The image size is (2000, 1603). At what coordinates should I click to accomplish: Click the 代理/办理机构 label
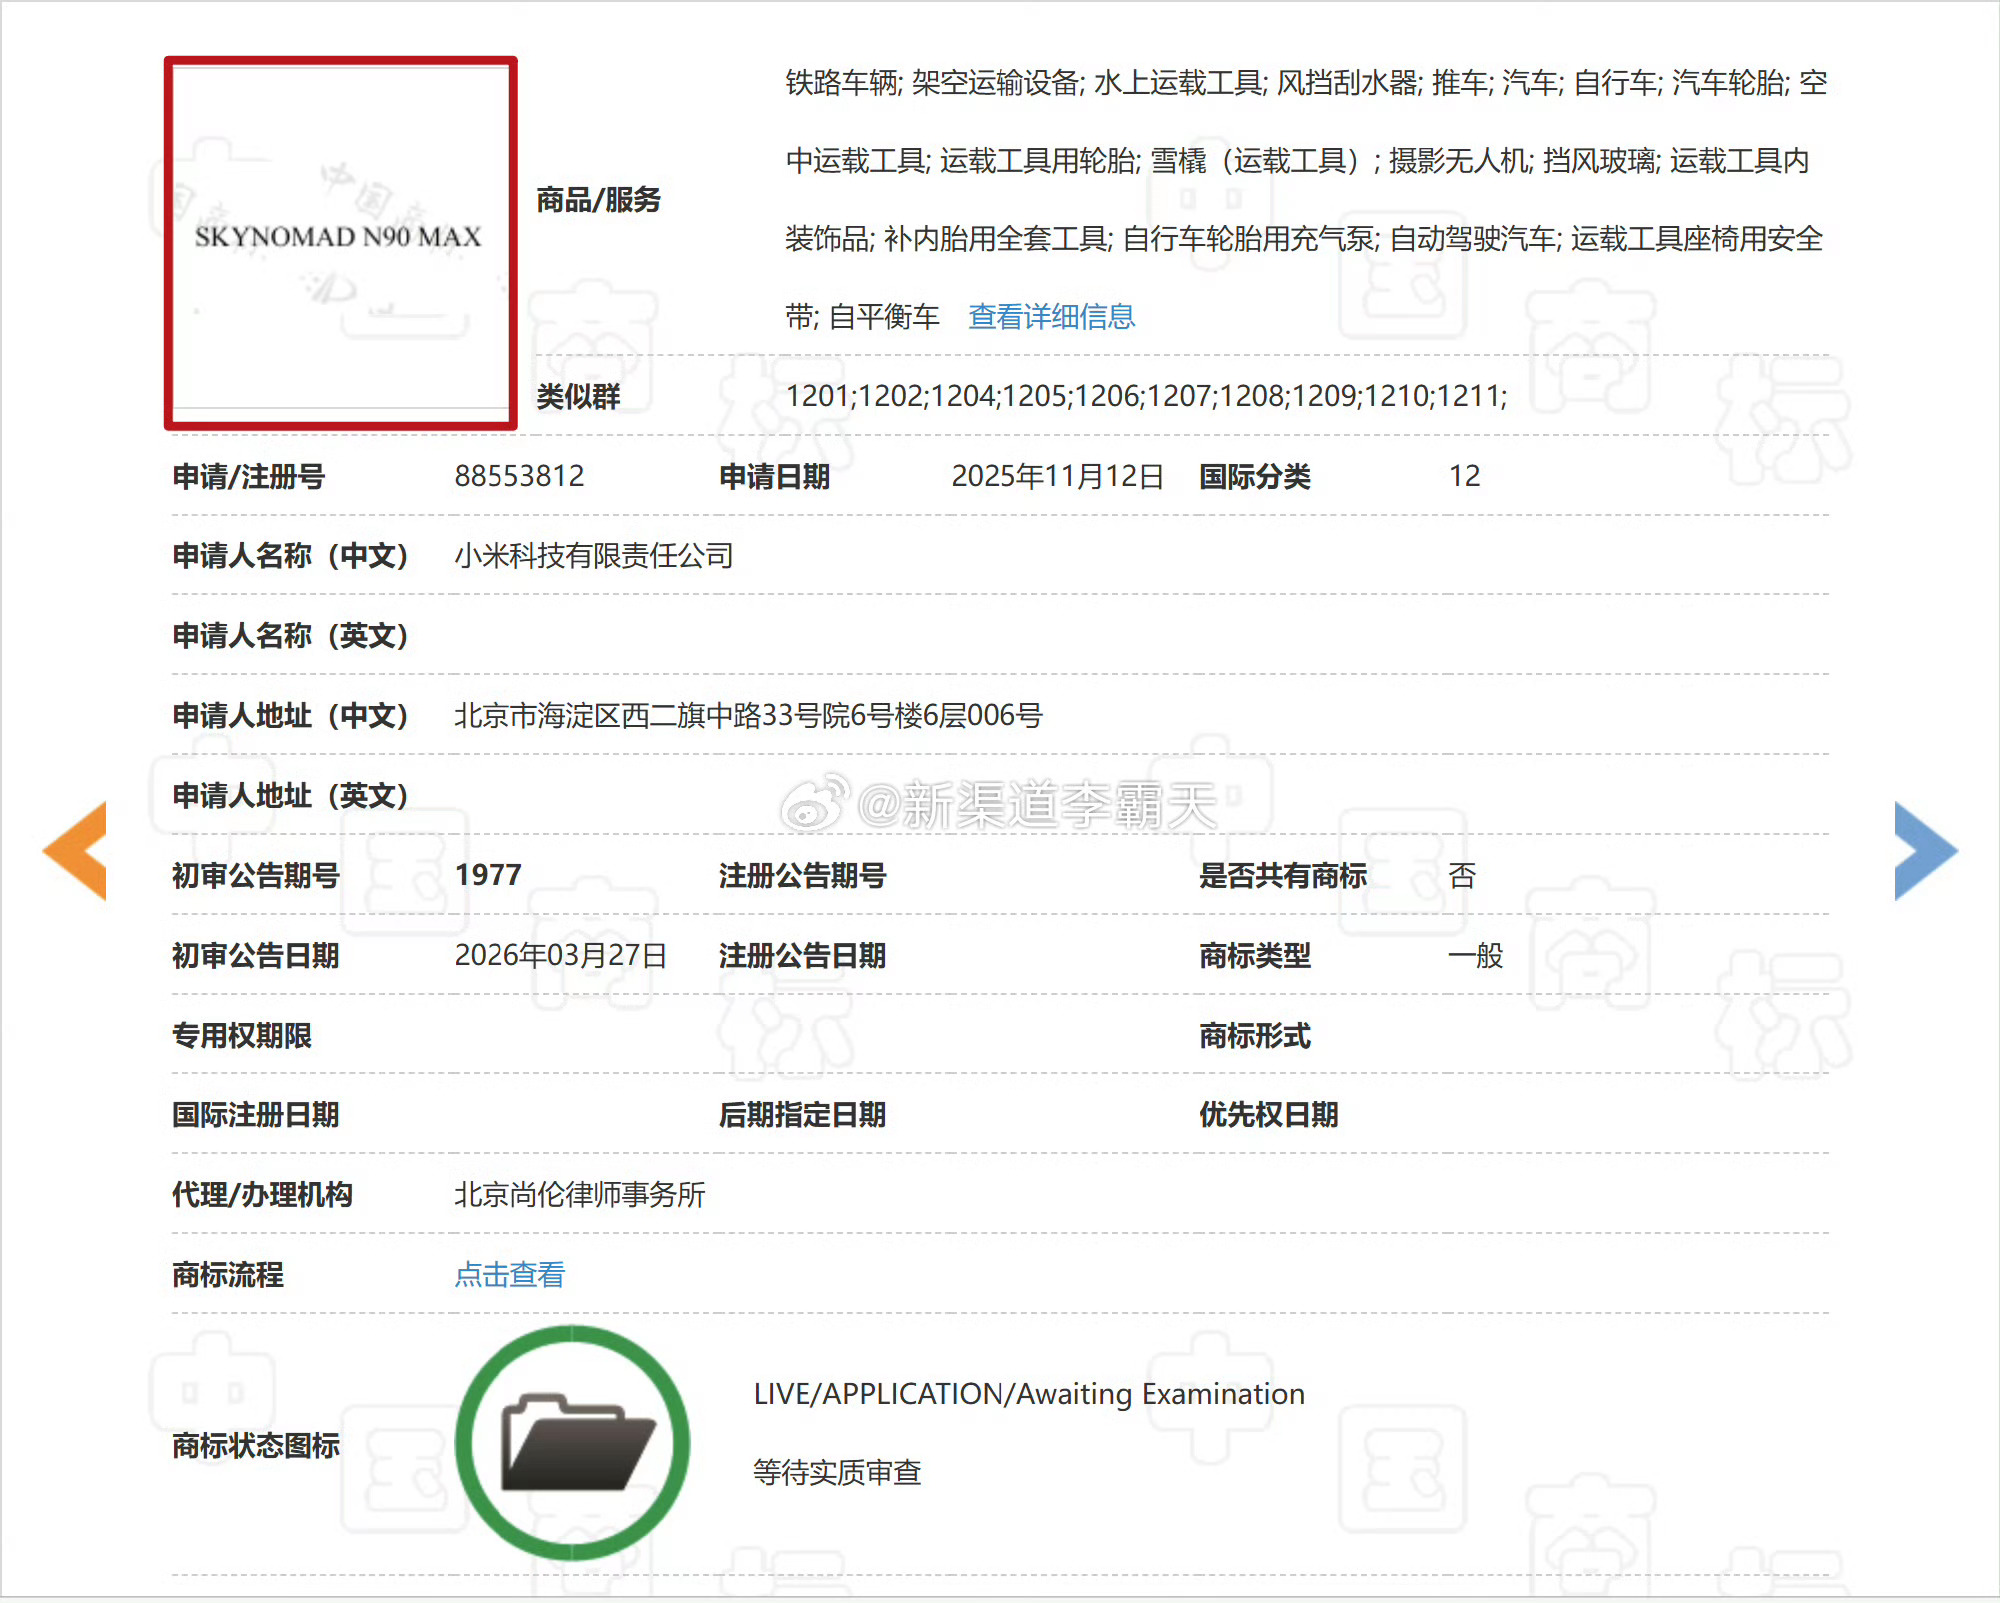point(262,1195)
